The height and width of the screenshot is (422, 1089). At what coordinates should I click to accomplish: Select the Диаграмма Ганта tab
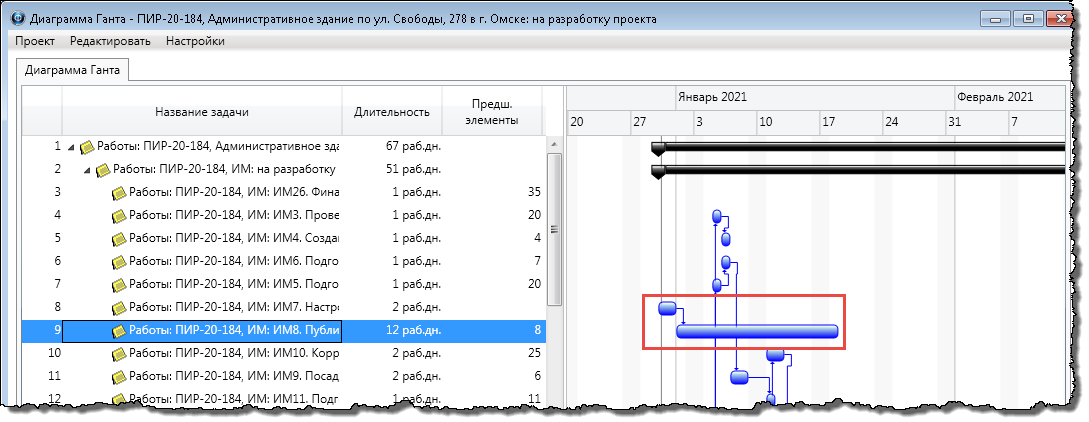[72, 71]
